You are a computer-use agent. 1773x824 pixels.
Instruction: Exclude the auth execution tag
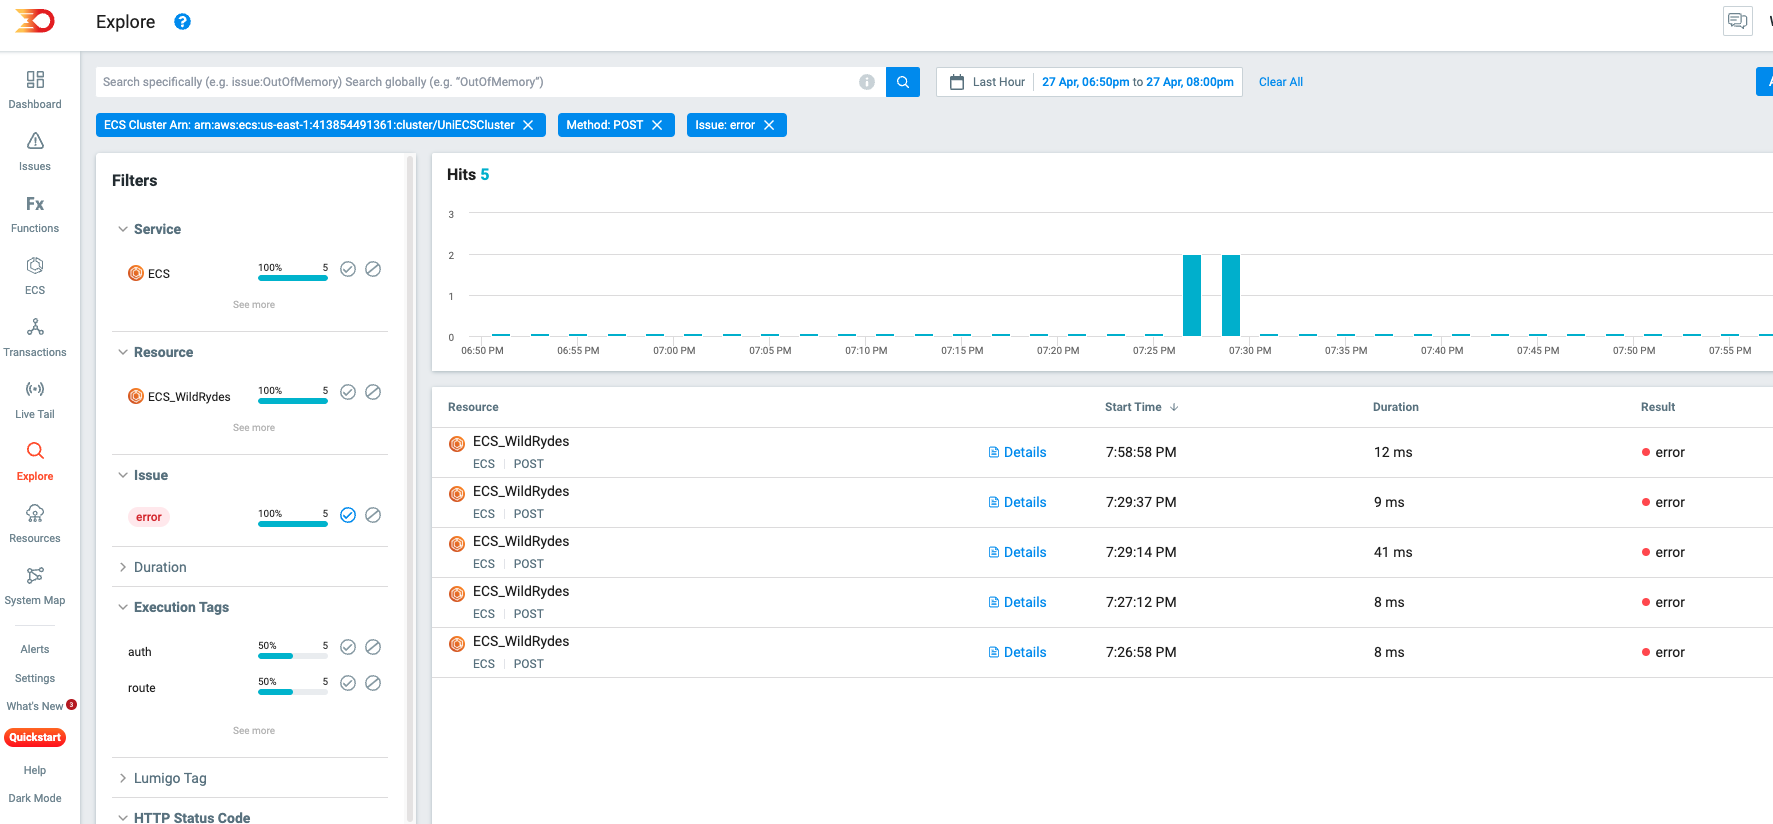coord(373,647)
